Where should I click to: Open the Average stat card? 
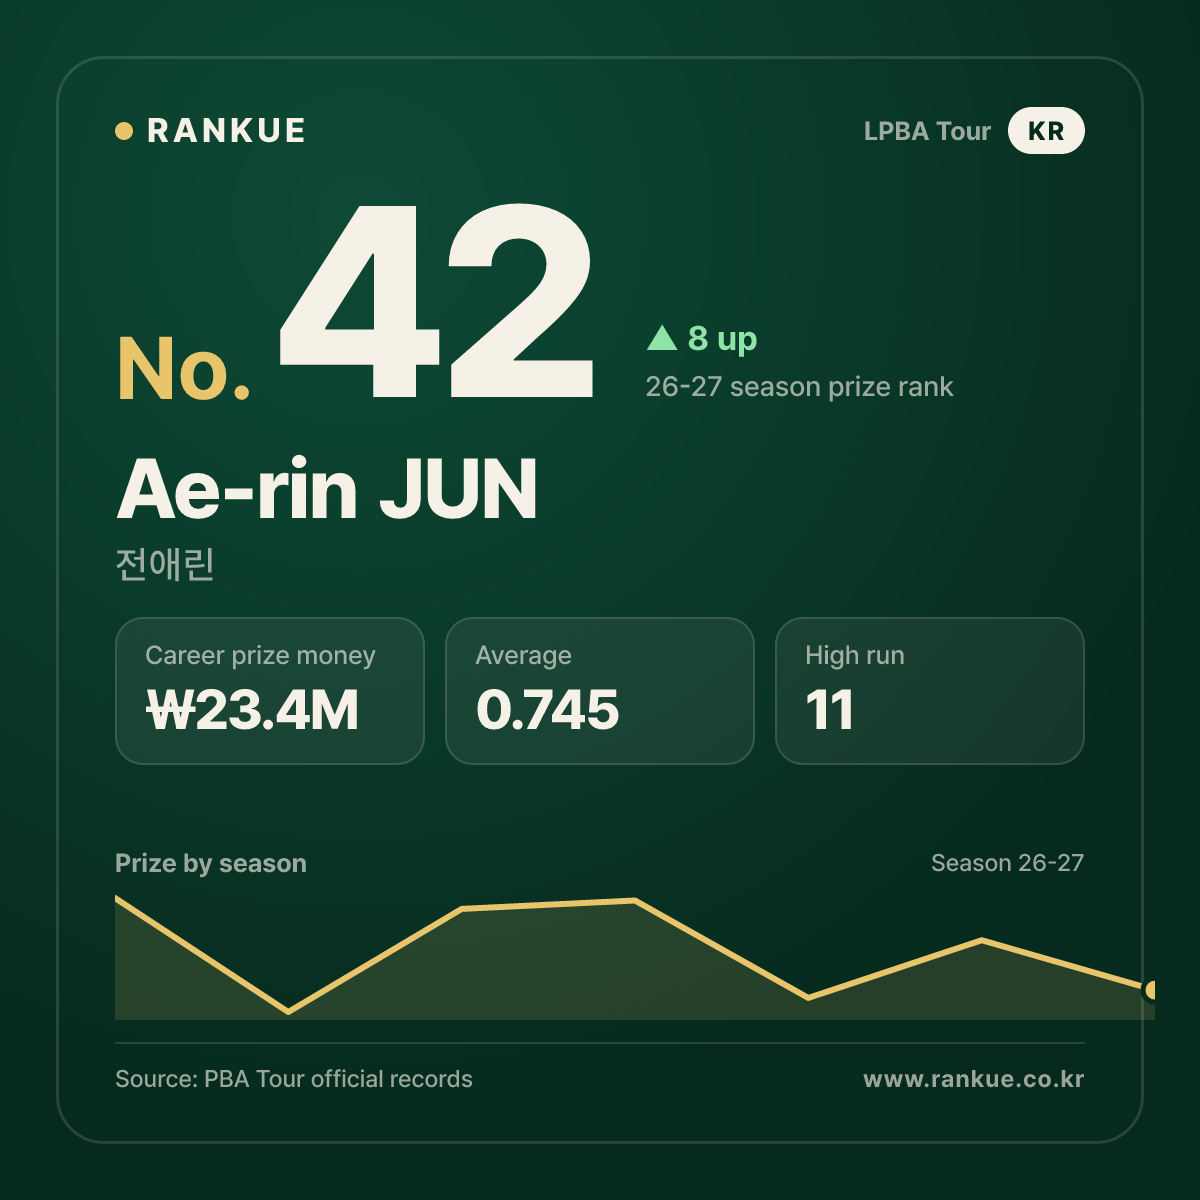click(x=600, y=691)
